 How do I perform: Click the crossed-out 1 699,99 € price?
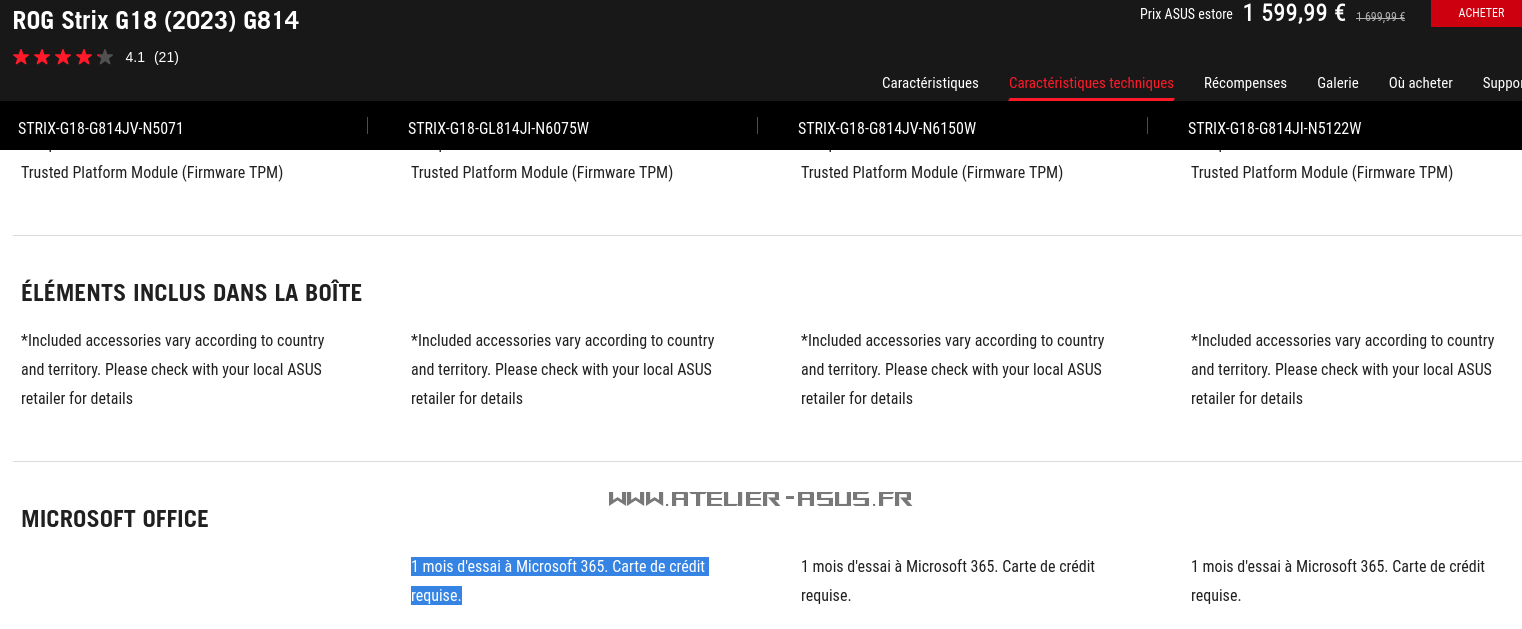(1380, 16)
